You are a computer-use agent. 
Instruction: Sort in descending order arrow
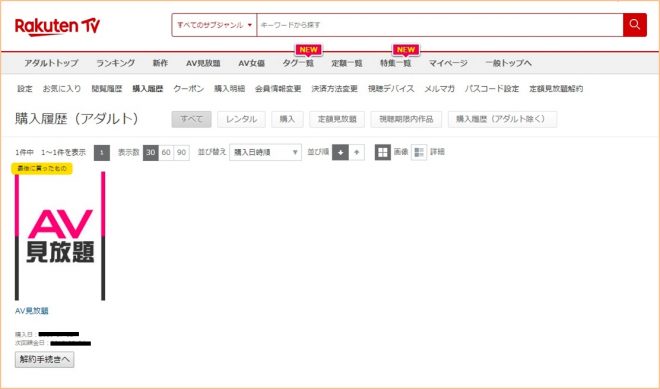341,152
